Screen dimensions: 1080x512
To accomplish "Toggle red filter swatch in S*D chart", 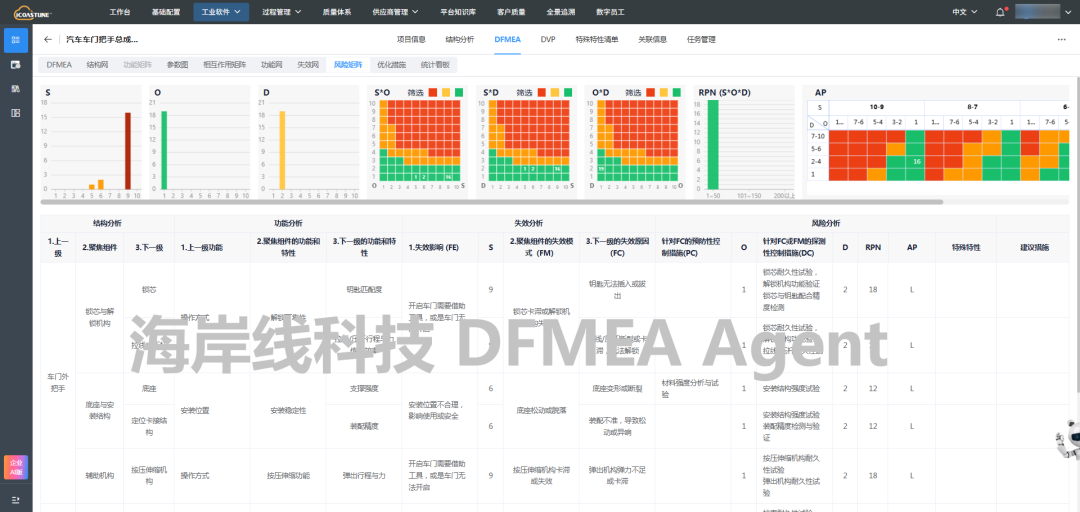I will [x=541, y=92].
